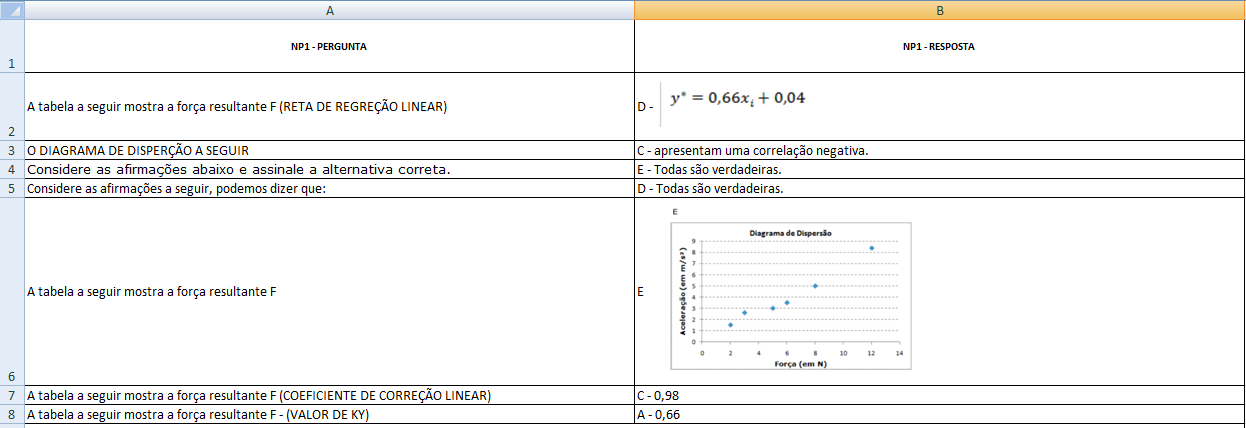Image resolution: width=1246 pixels, height=428 pixels.
Task: Click row 6 cell 'A tabela a seguir mostra a força resultante F'
Action: 329,292
